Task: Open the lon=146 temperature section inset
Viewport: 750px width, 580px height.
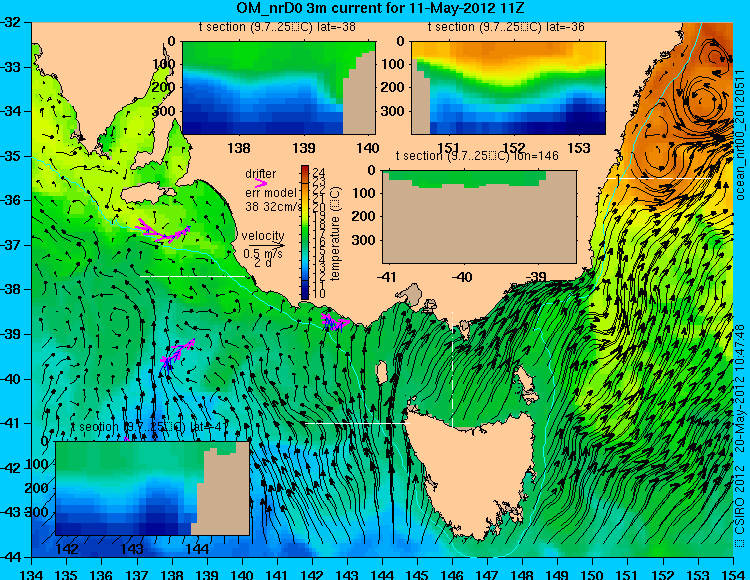Action: [479, 217]
